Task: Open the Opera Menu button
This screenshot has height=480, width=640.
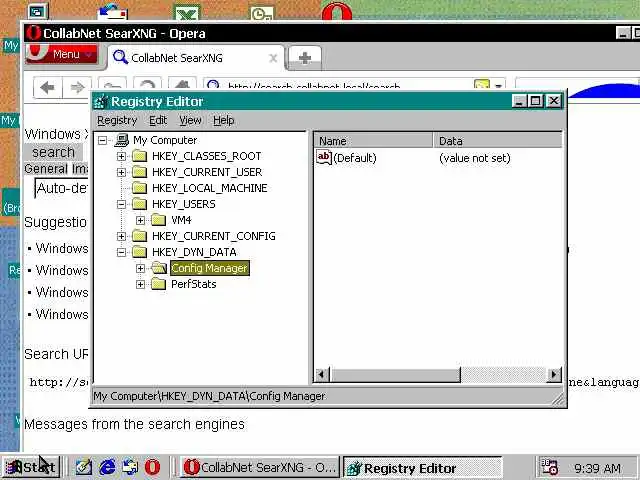Action: point(61,53)
